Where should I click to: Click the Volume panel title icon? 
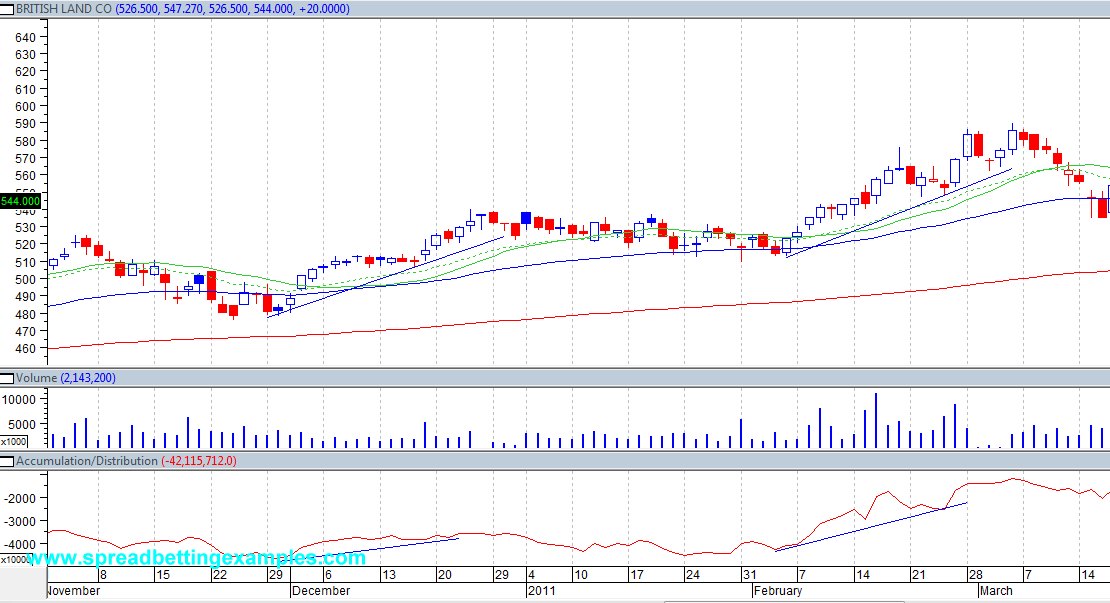[x=8, y=378]
